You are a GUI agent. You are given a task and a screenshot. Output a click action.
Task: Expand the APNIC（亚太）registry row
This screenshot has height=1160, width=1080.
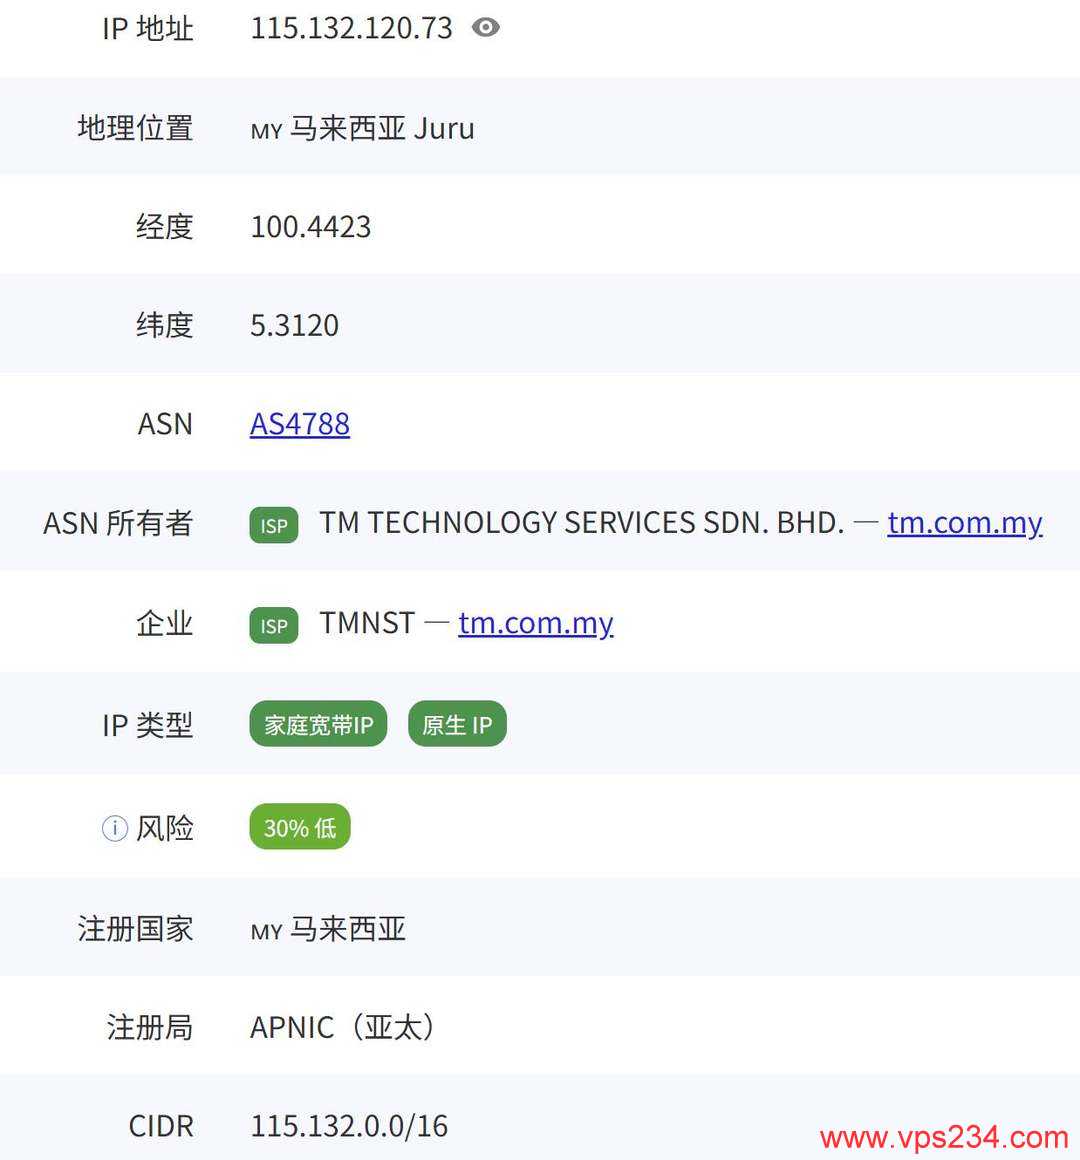coord(341,1027)
